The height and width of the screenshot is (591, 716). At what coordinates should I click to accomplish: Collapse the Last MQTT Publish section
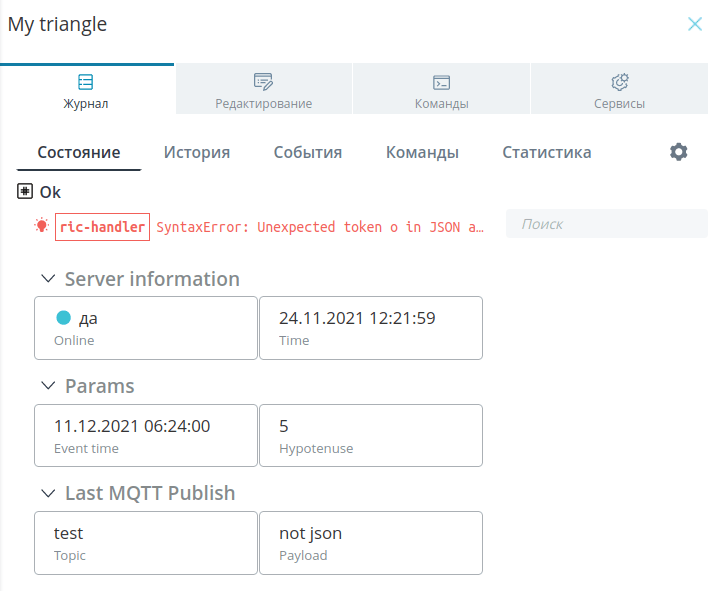click(48, 493)
